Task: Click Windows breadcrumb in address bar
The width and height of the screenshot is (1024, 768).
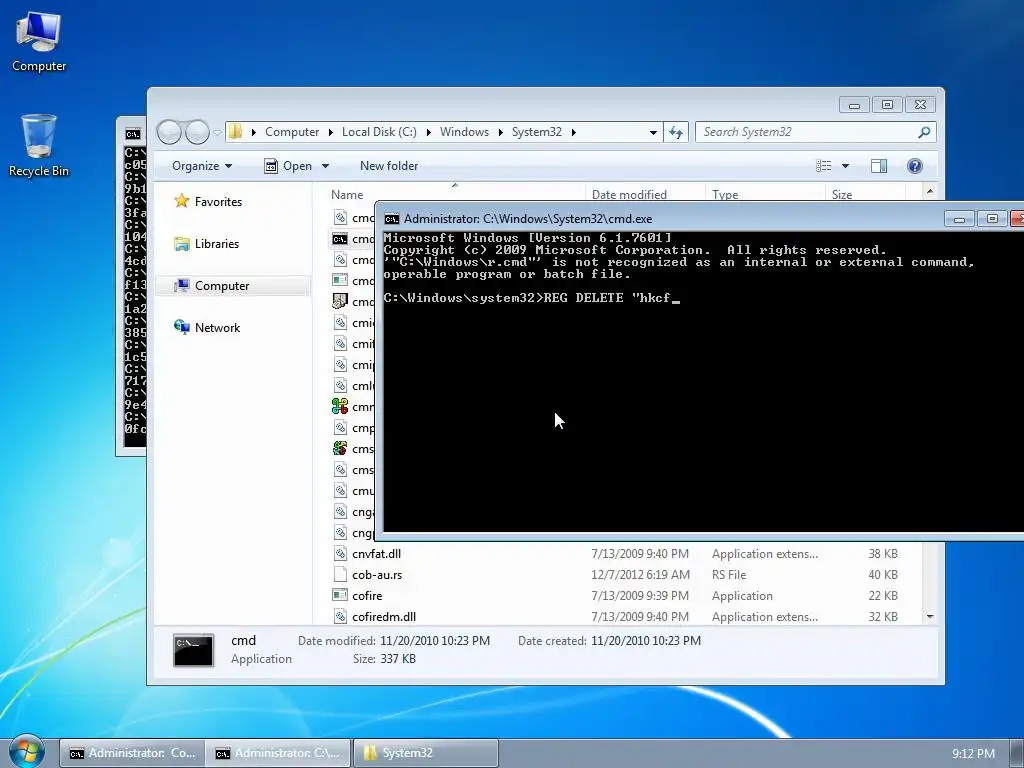Action: pyautogui.click(x=464, y=132)
